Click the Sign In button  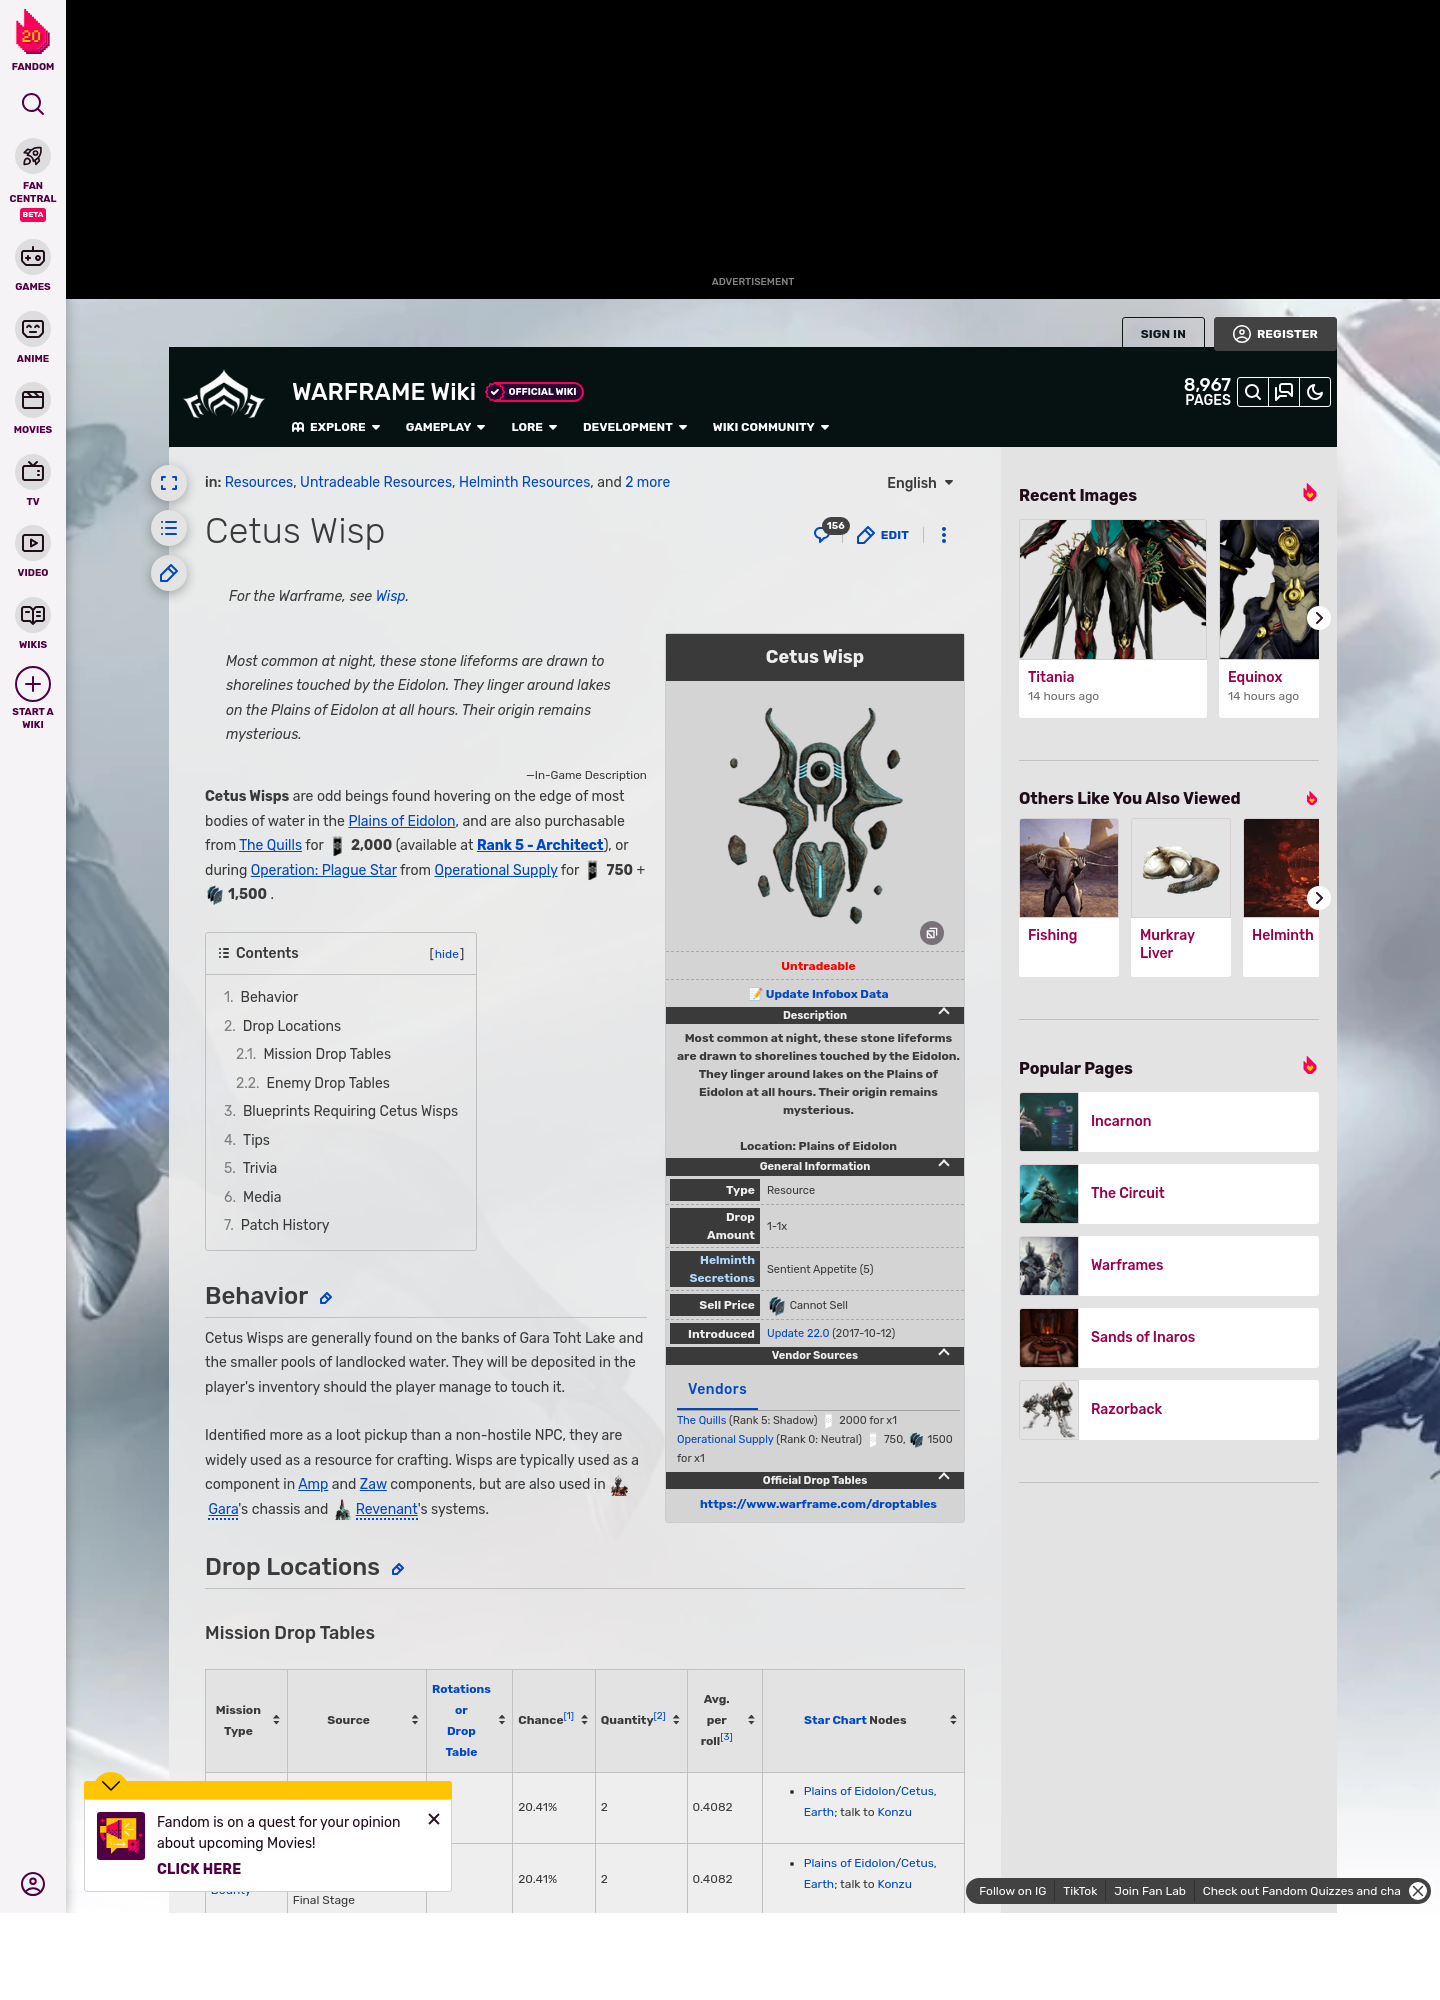pos(1163,334)
